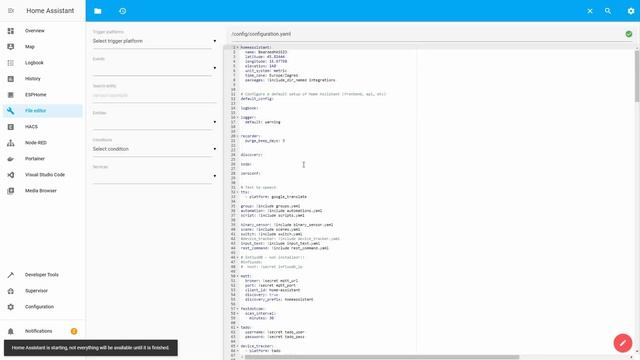Image resolution: width=640 pixels, height=360 pixels.
Task: Click the orange notifications count badge
Action: tap(74, 331)
